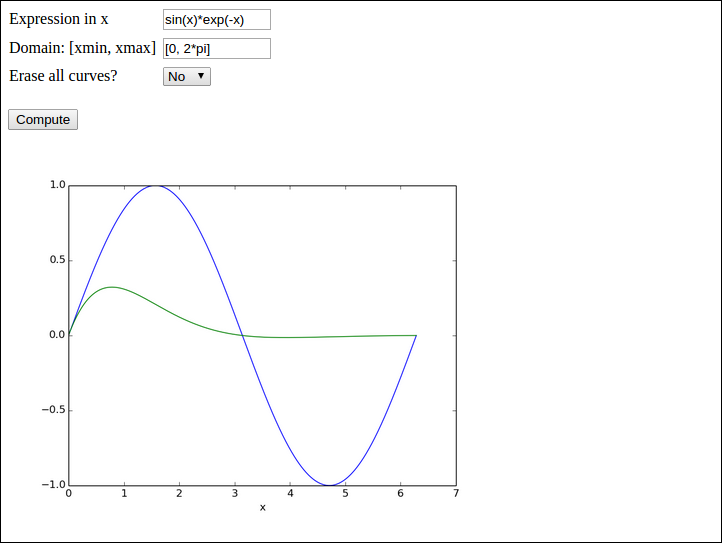
Task: Open the 'Erase all curves?' dropdown
Action: [186, 76]
